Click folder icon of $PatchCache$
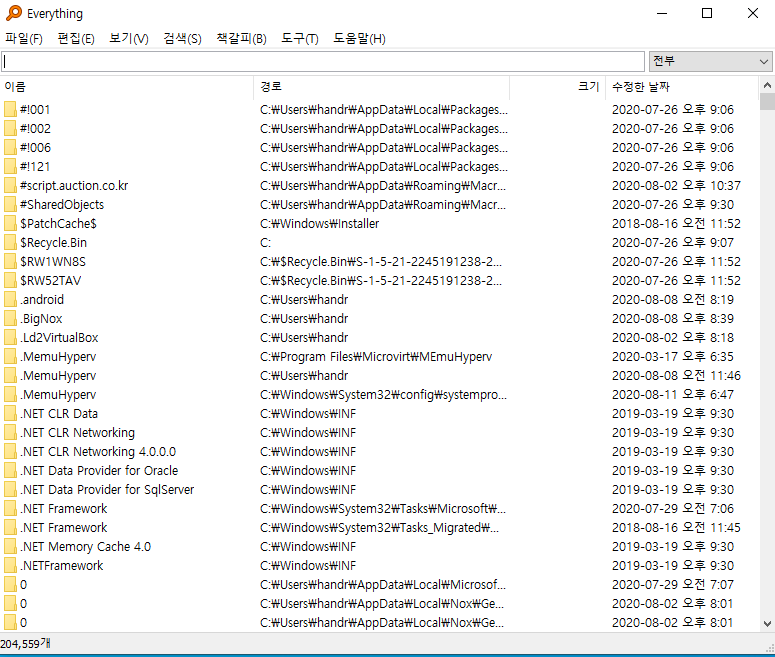This screenshot has width=775, height=657. (10, 223)
